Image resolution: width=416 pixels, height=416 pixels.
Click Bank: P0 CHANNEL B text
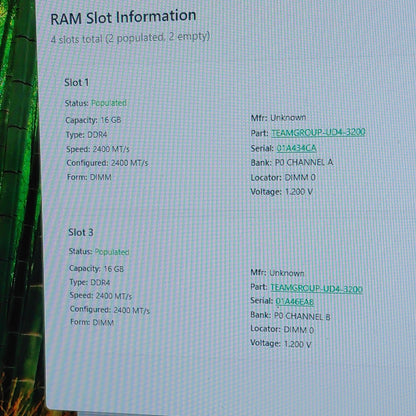coord(290,316)
